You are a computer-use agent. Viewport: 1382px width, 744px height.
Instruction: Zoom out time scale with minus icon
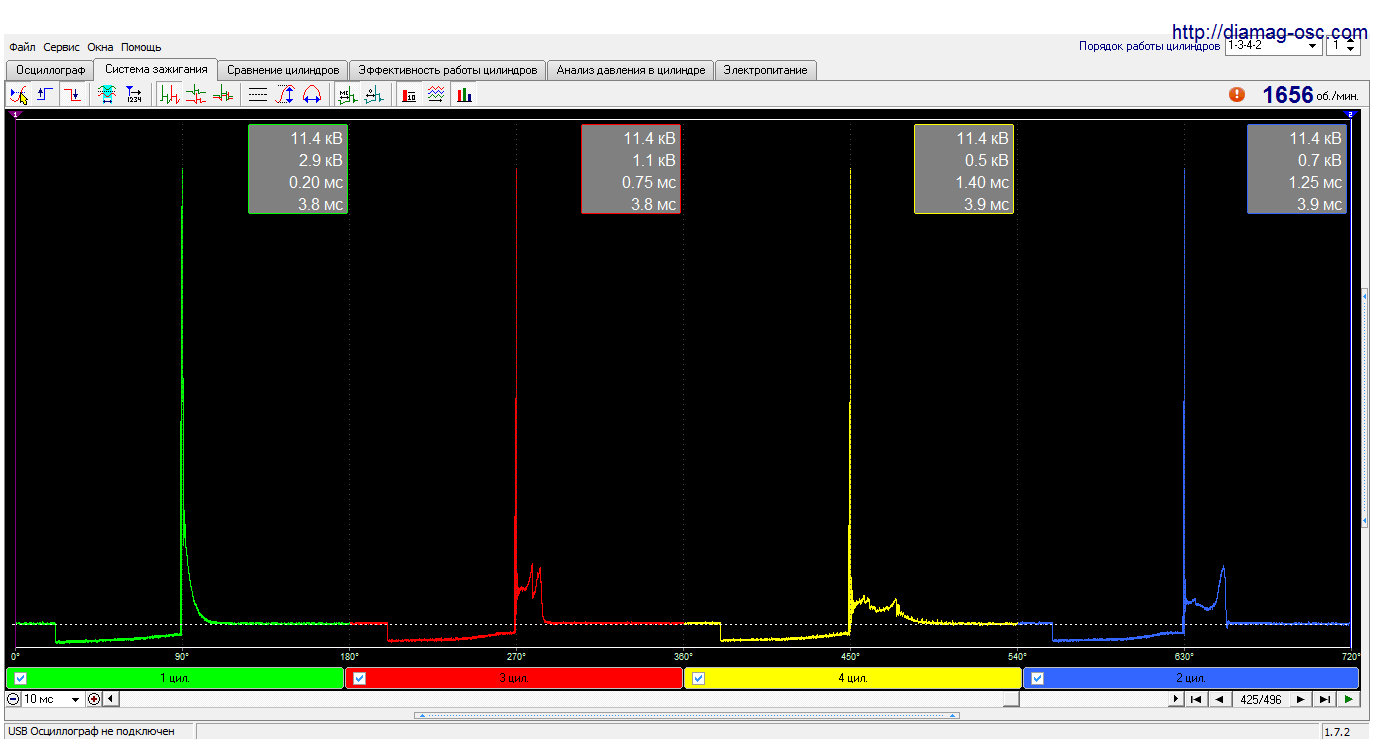(x=13, y=699)
